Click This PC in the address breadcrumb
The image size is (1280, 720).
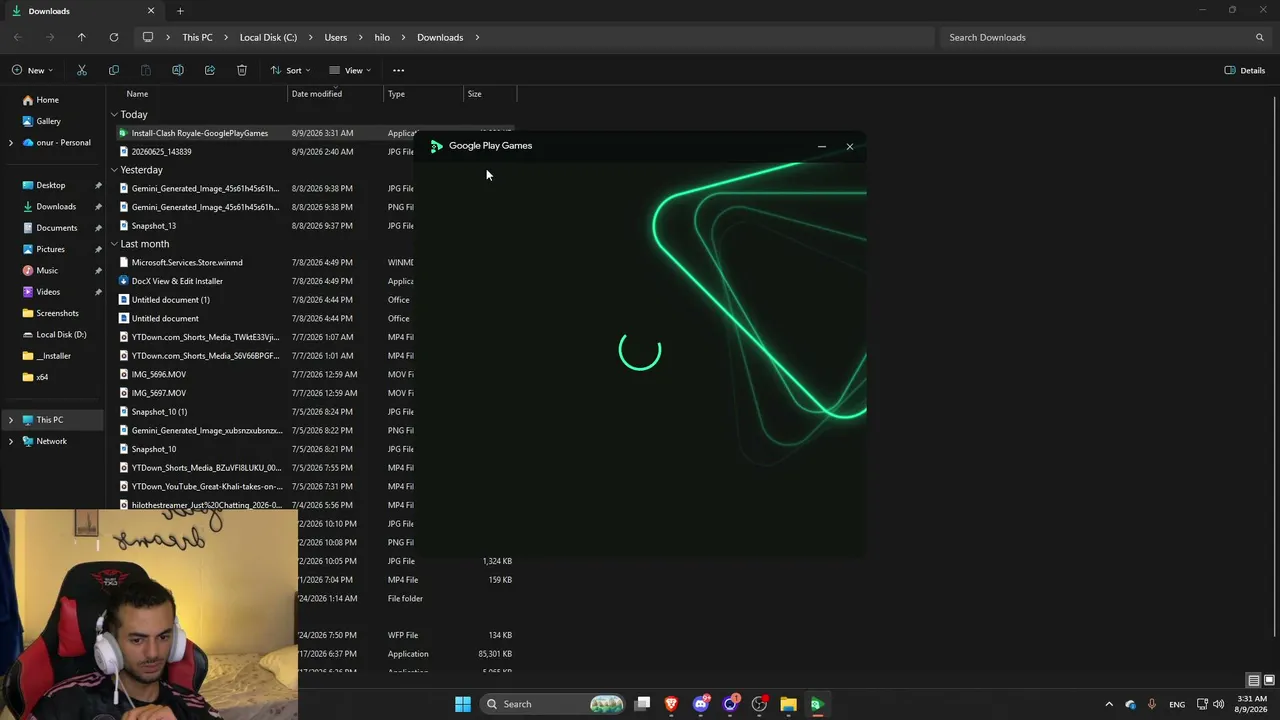tap(197, 37)
